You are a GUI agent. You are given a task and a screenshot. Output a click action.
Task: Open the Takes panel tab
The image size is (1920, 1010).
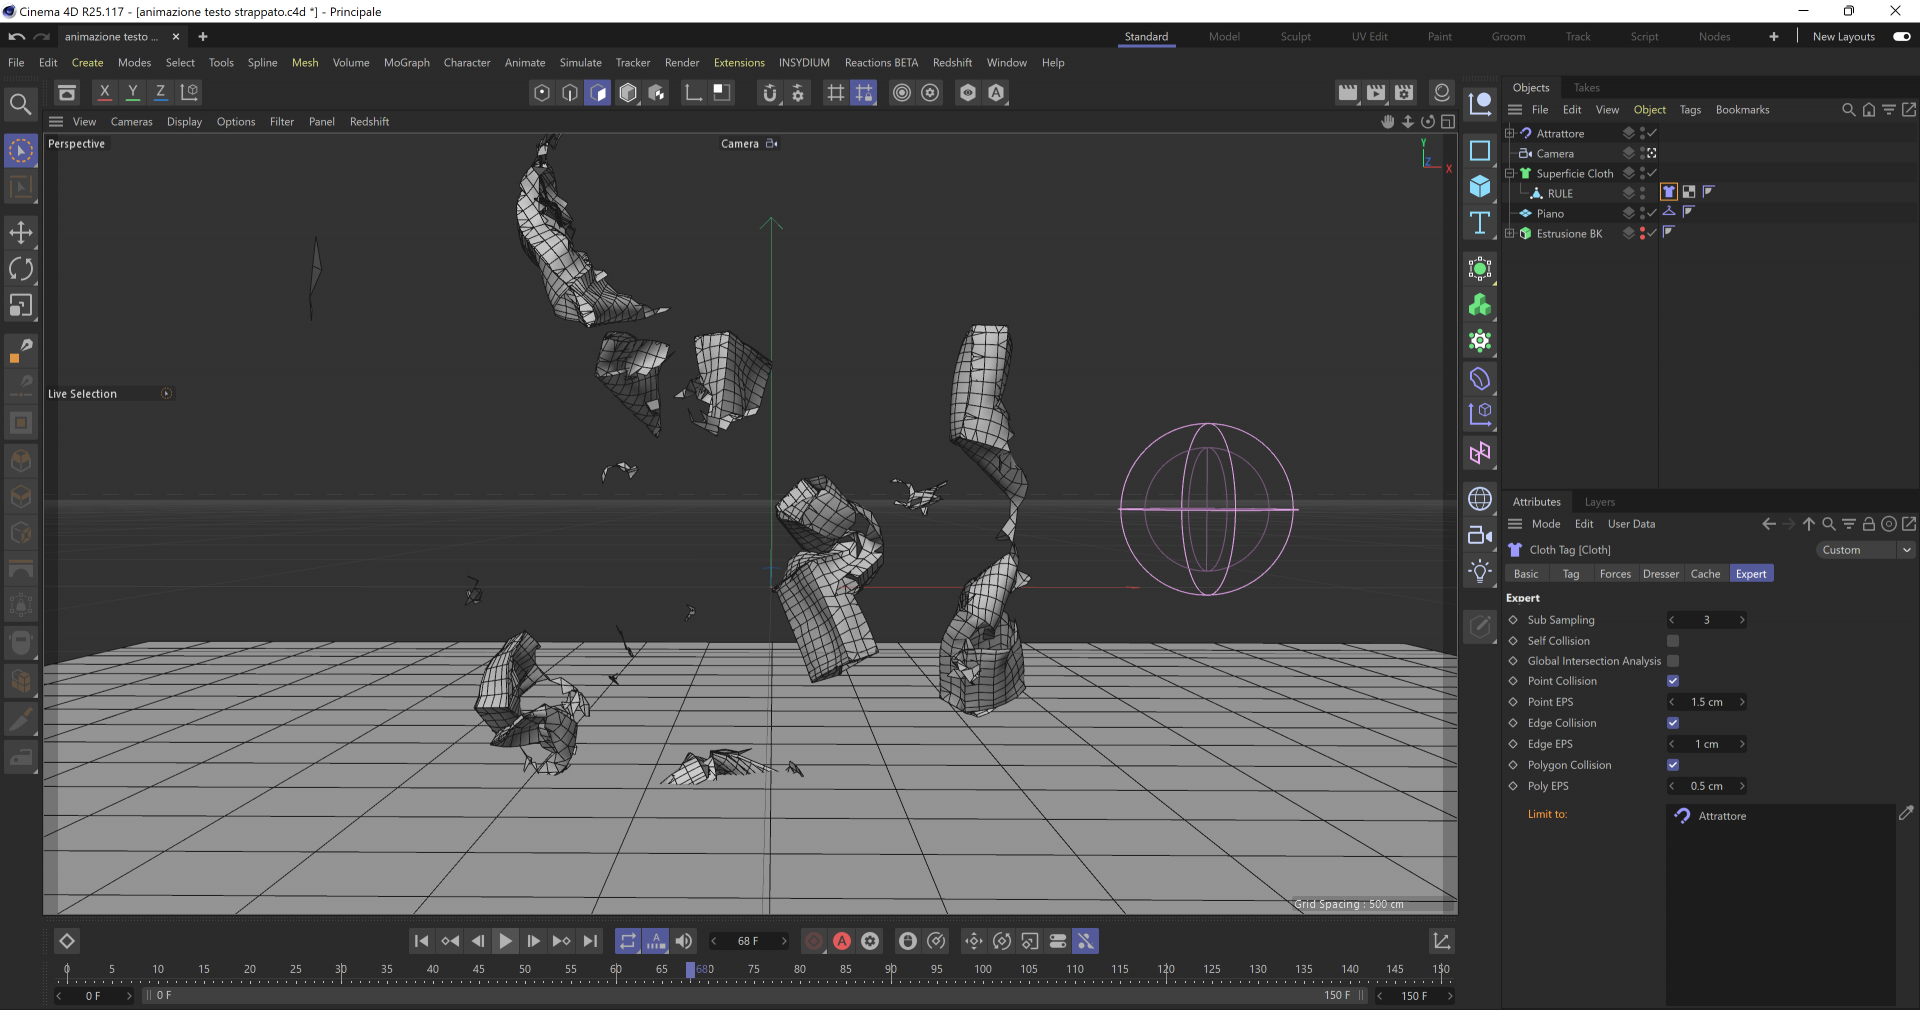pyautogui.click(x=1586, y=88)
